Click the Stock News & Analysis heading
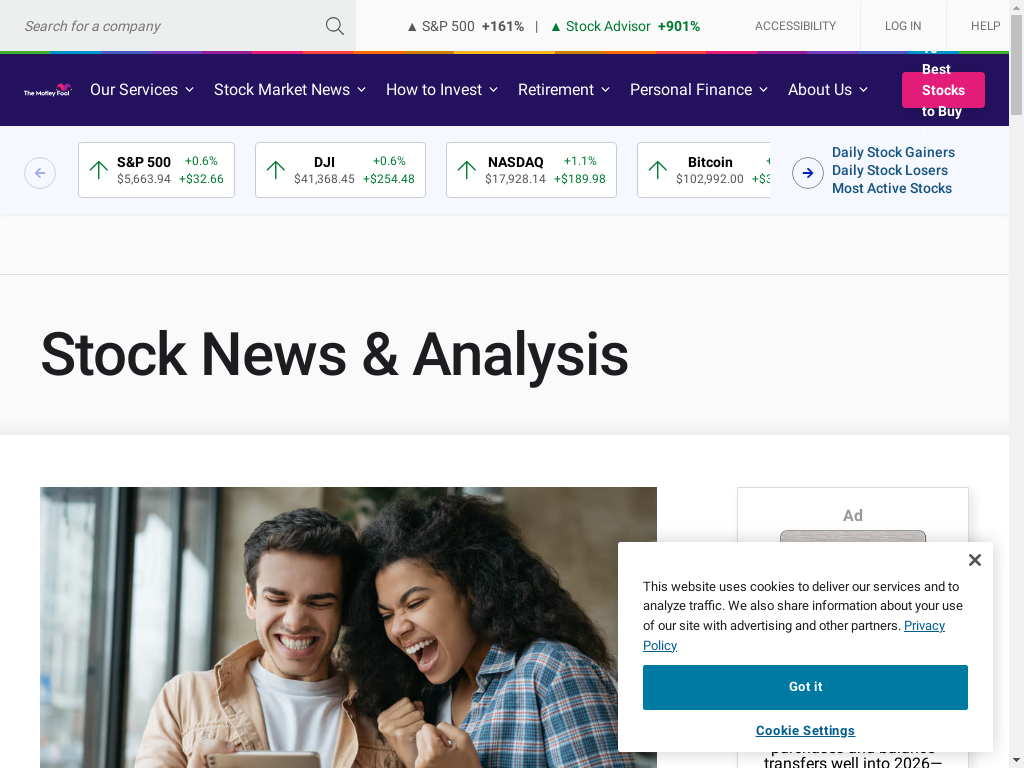 (334, 355)
